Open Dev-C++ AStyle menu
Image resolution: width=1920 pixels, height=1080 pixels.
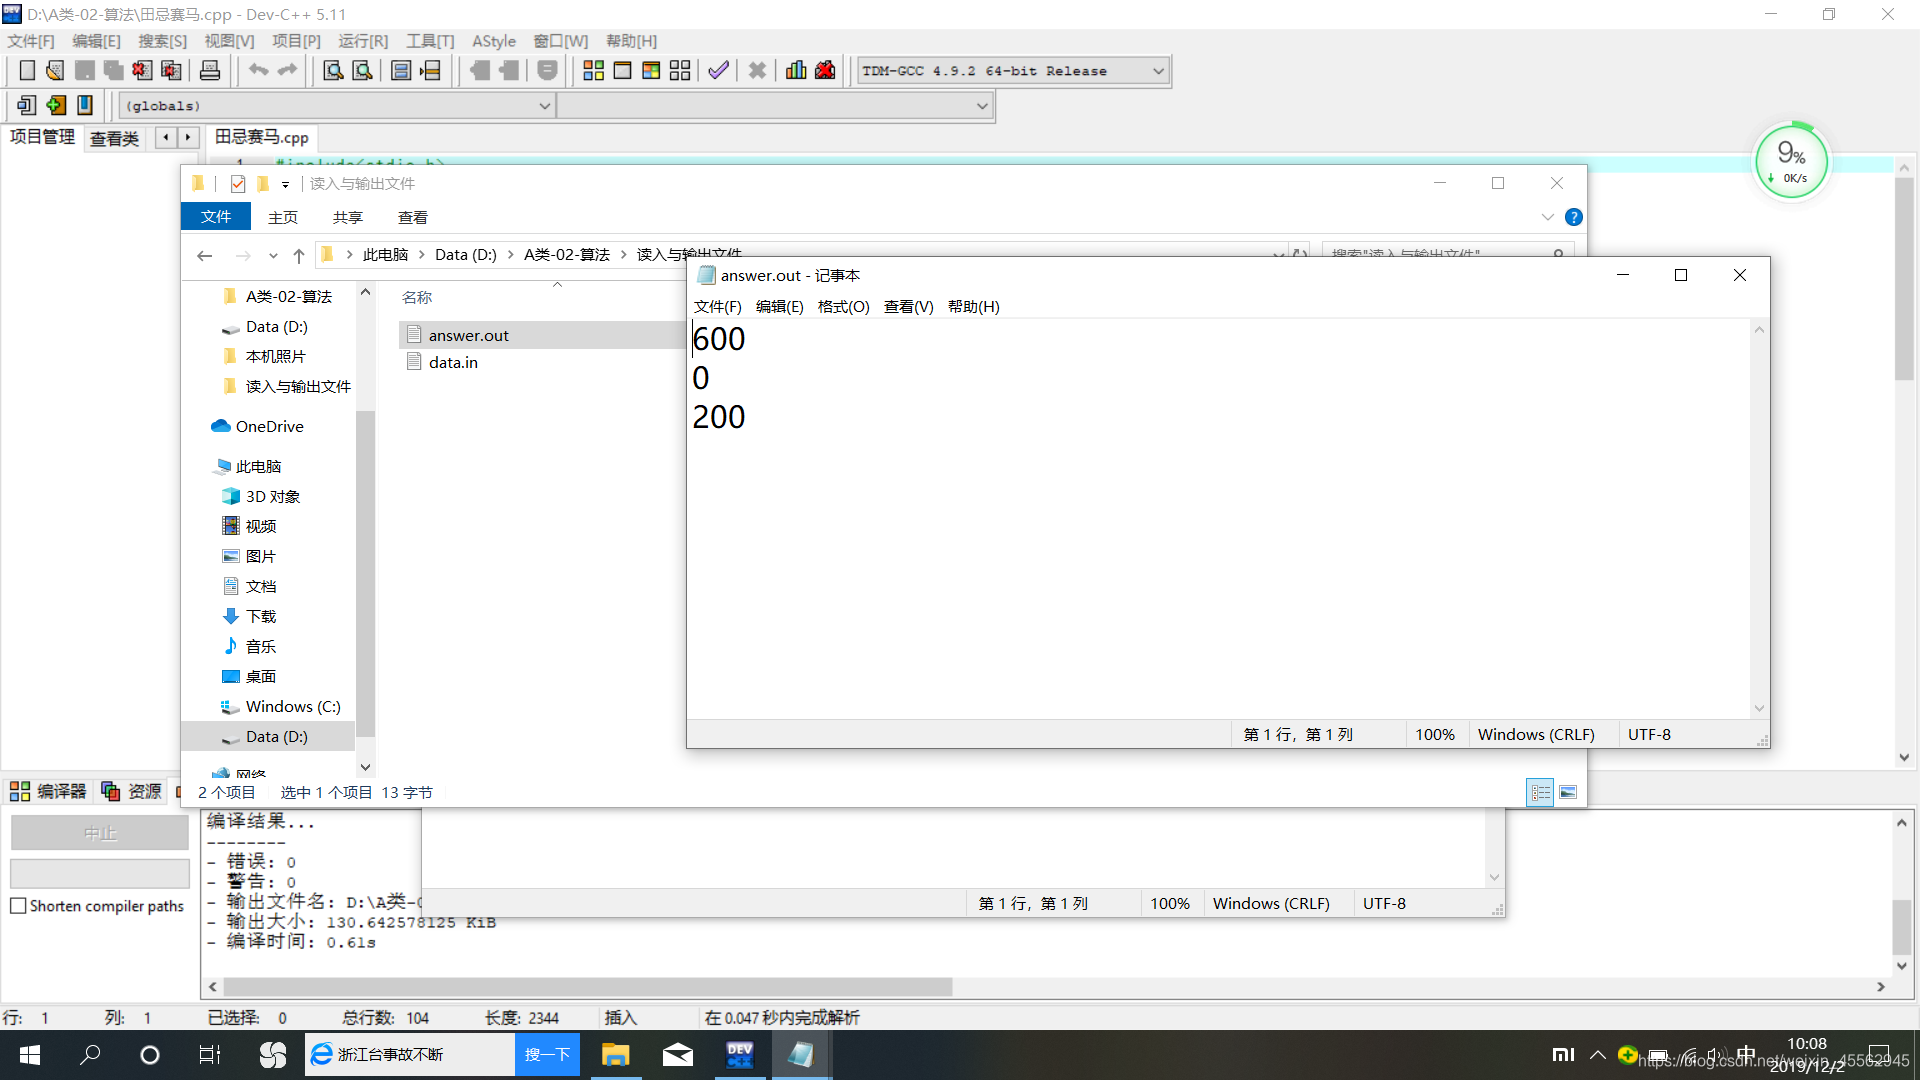click(x=494, y=41)
